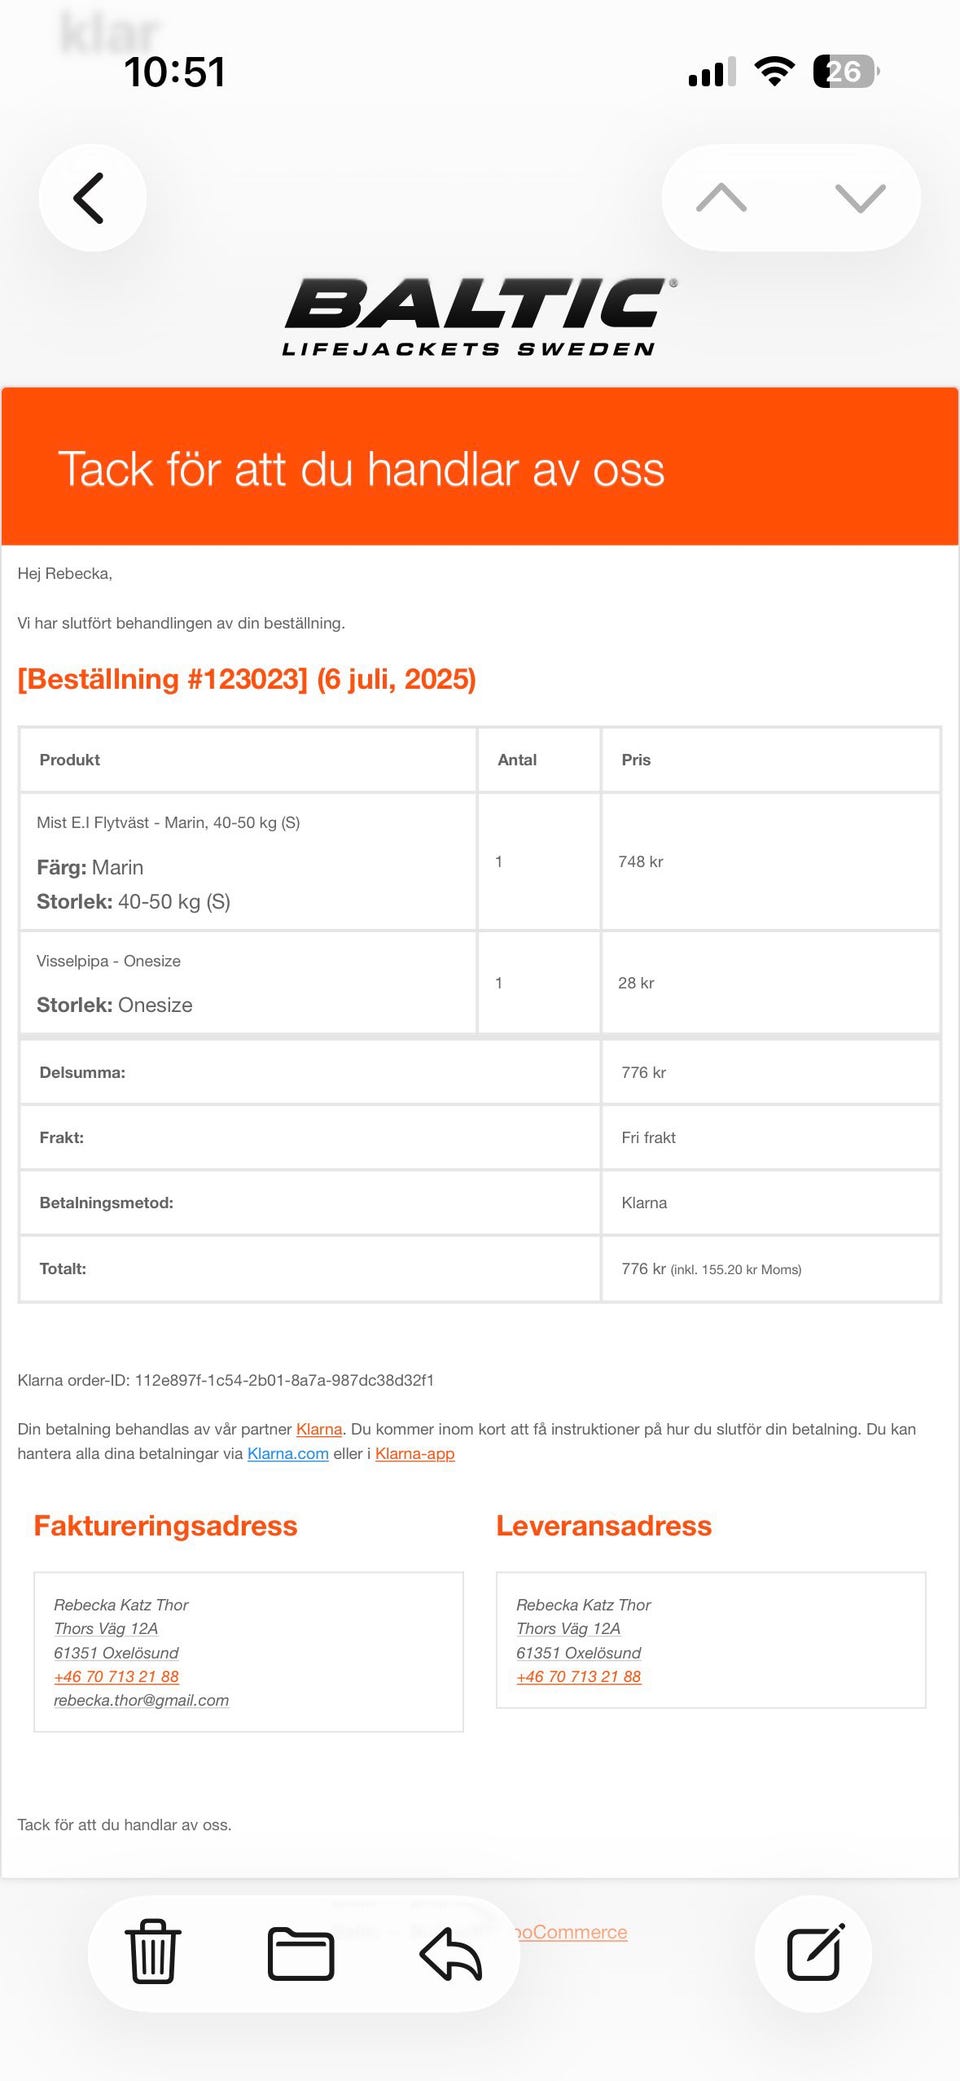The image size is (960, 2081).
Task: Tap phone number in delivery address
Action: click(x=578, y=1676)
